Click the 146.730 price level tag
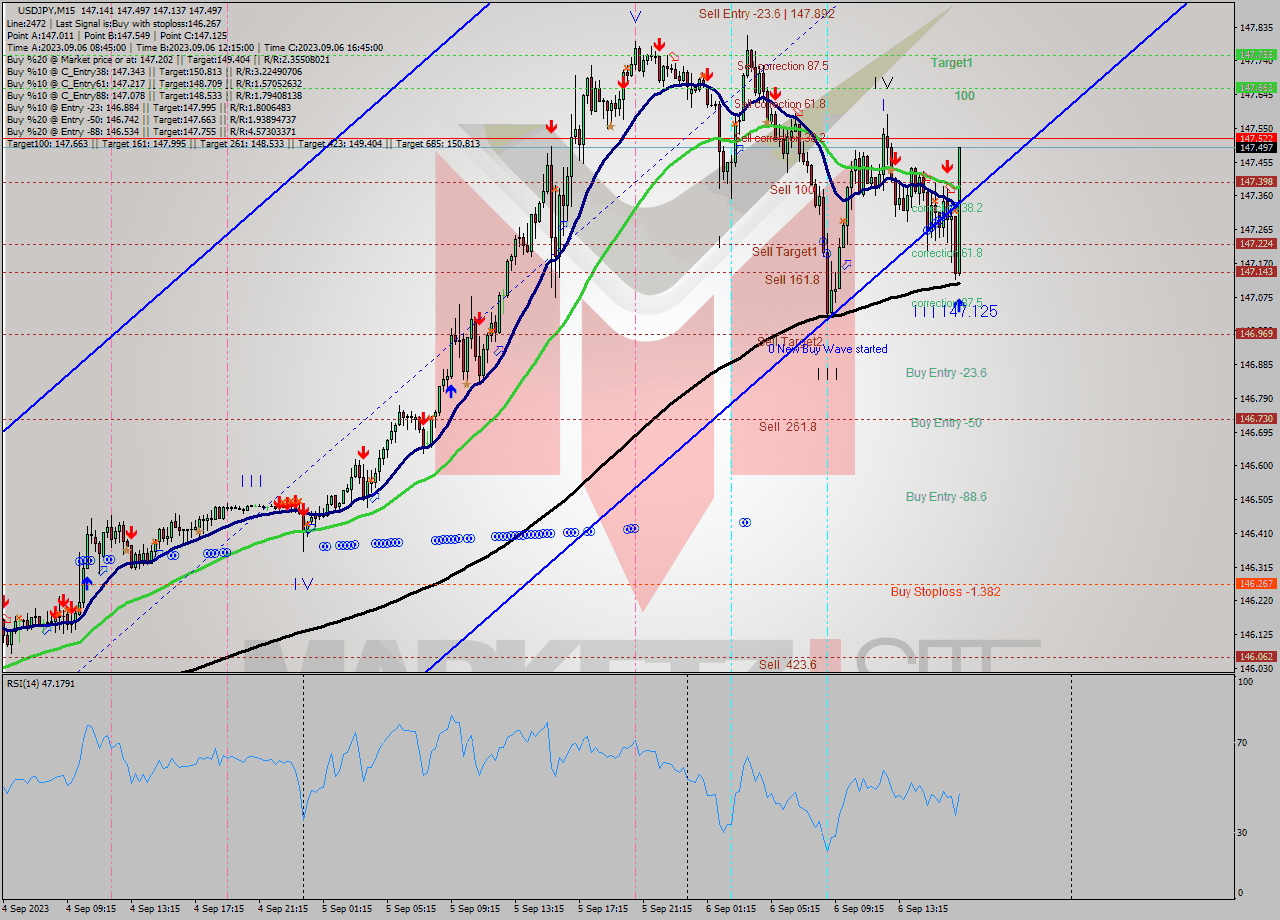1280x920 pixels. point(1256,418)
